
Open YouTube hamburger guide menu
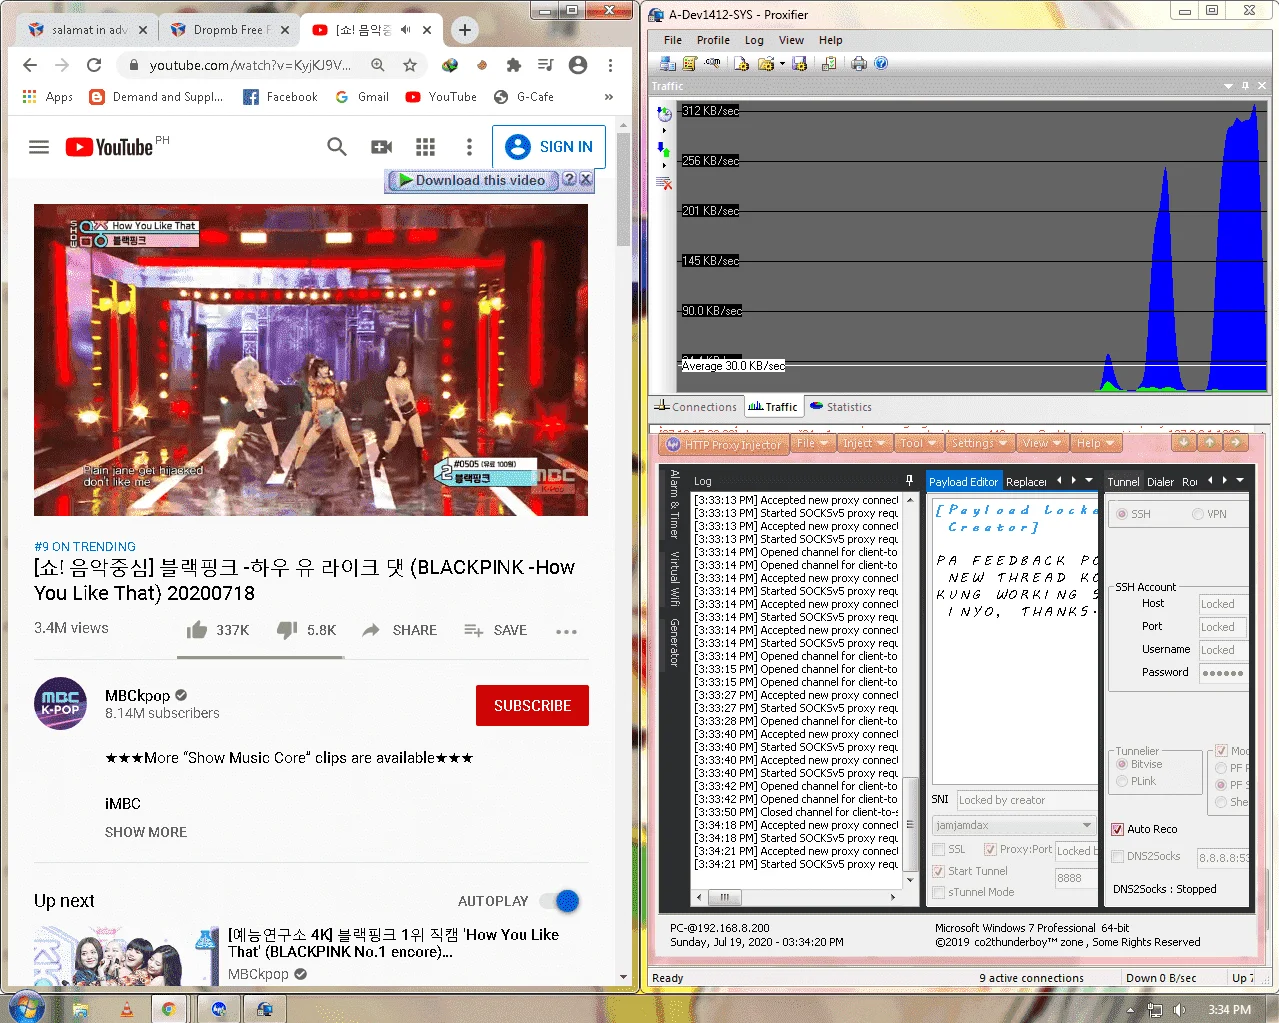pyautogui.click(x=39, y=147)
